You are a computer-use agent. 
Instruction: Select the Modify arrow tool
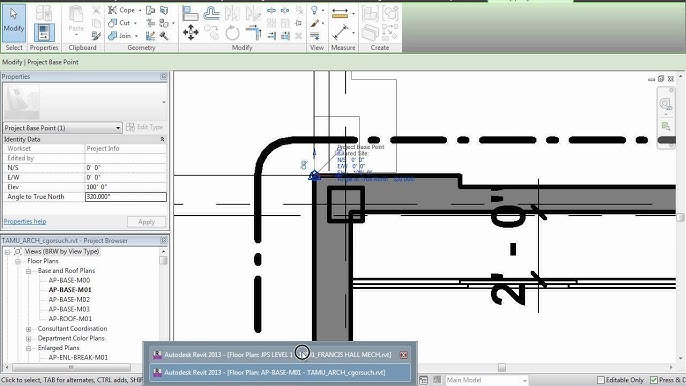14,23
